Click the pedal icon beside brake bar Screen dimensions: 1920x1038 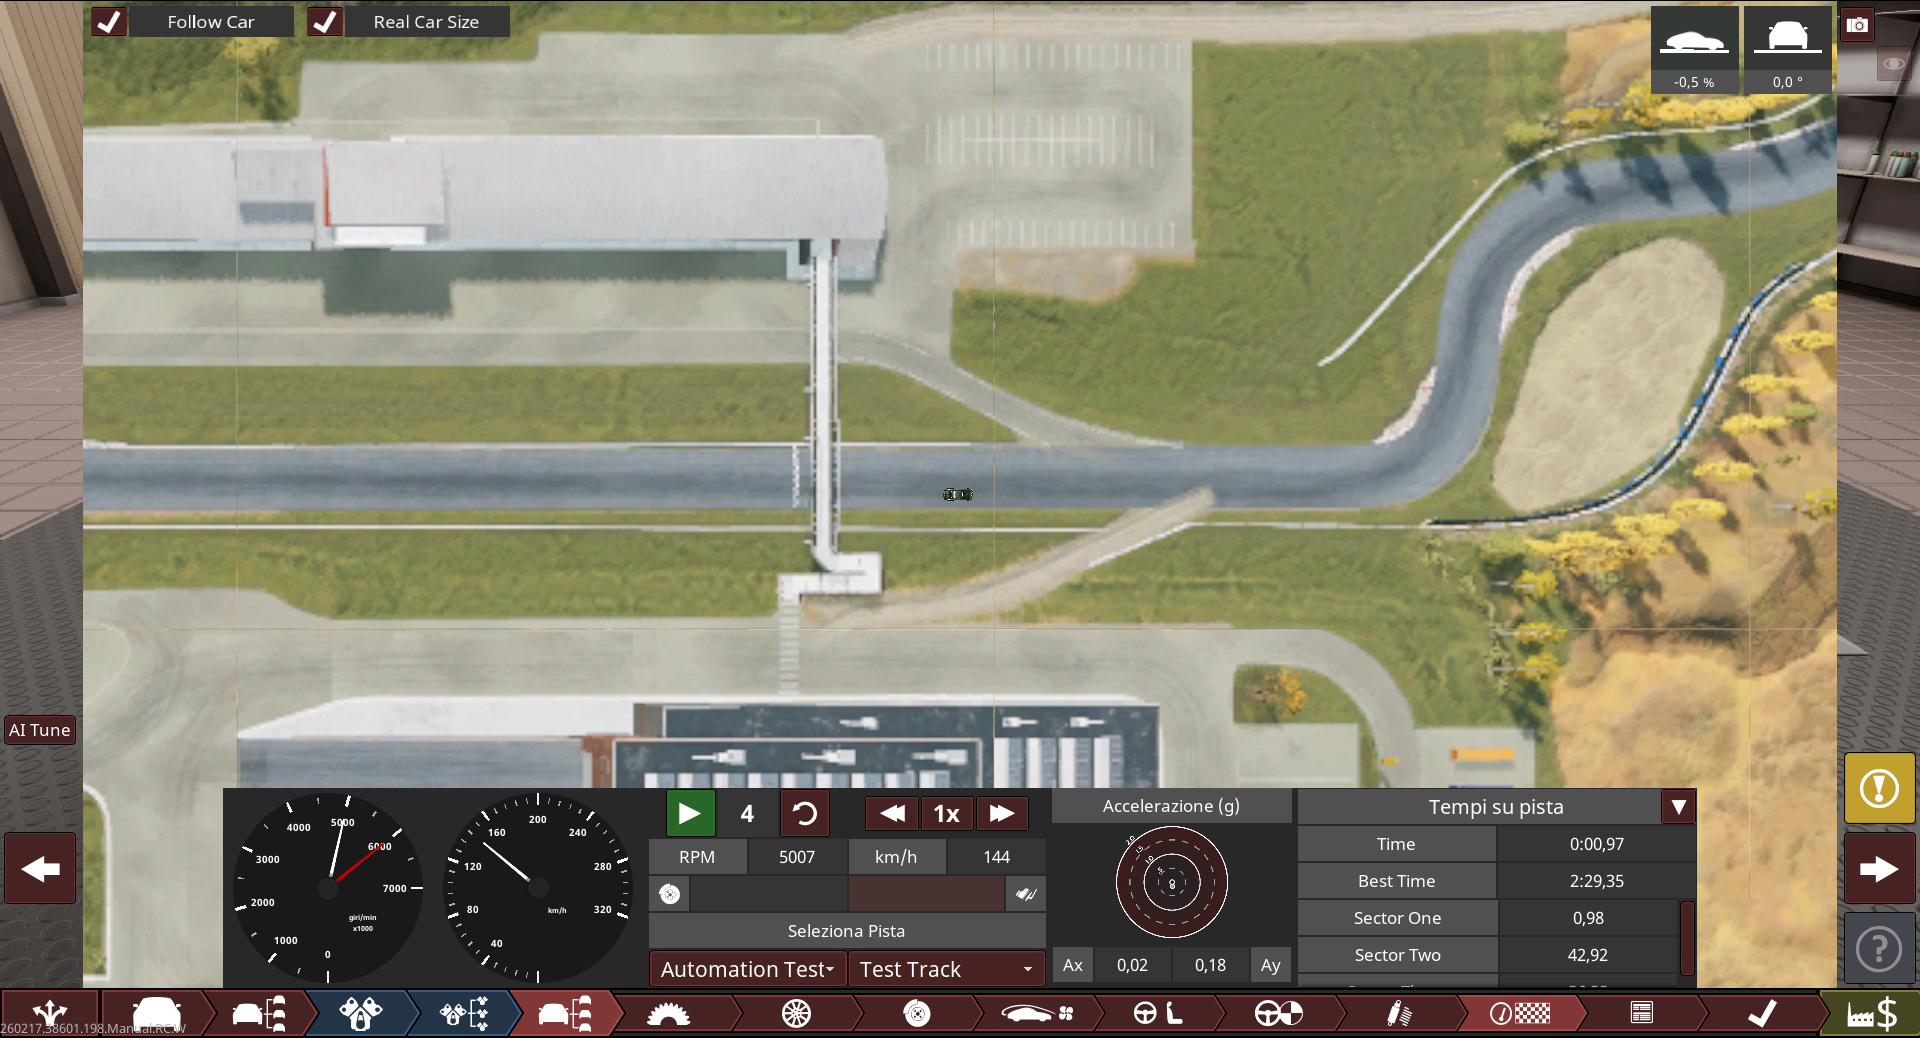[x=1026, y=894]
